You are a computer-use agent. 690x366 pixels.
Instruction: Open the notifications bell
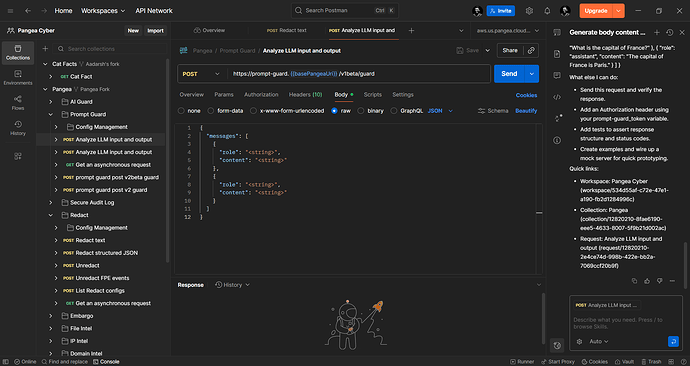547,11
